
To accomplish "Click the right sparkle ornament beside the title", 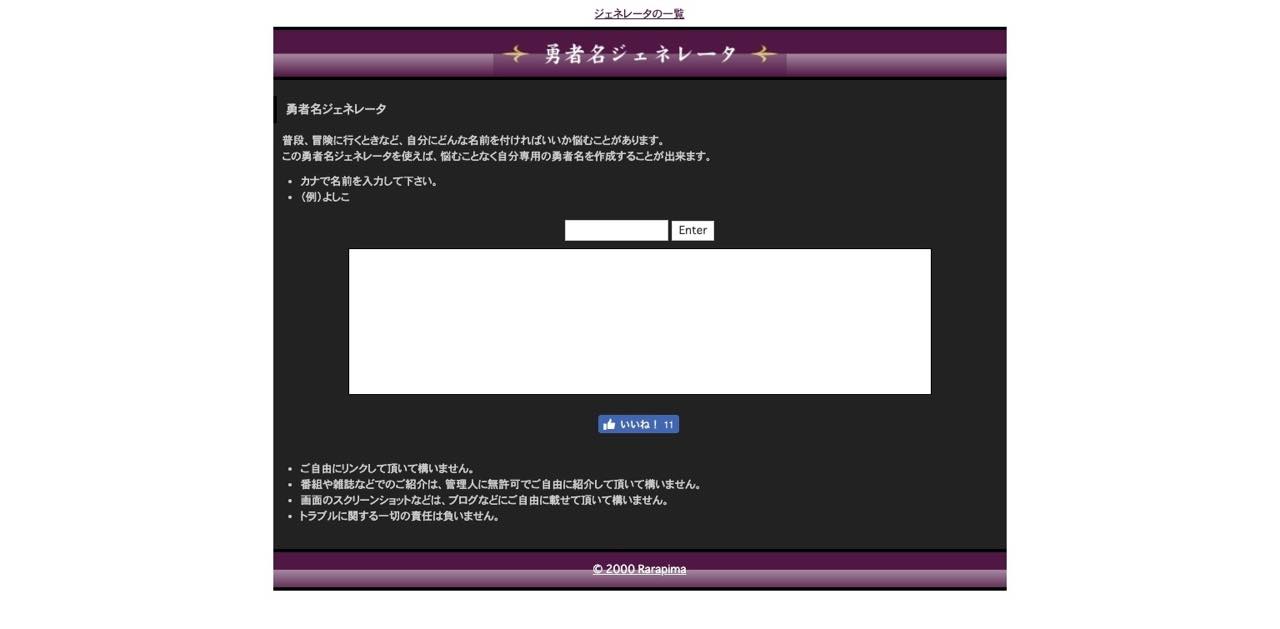I will (763, 55).
